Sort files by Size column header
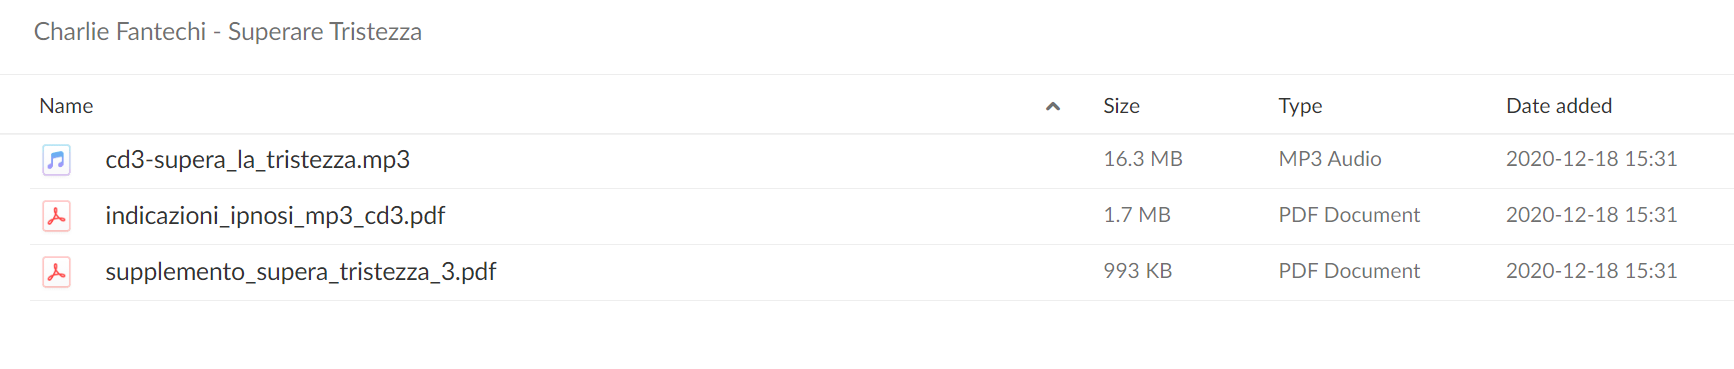 [x=1121, y=106]
